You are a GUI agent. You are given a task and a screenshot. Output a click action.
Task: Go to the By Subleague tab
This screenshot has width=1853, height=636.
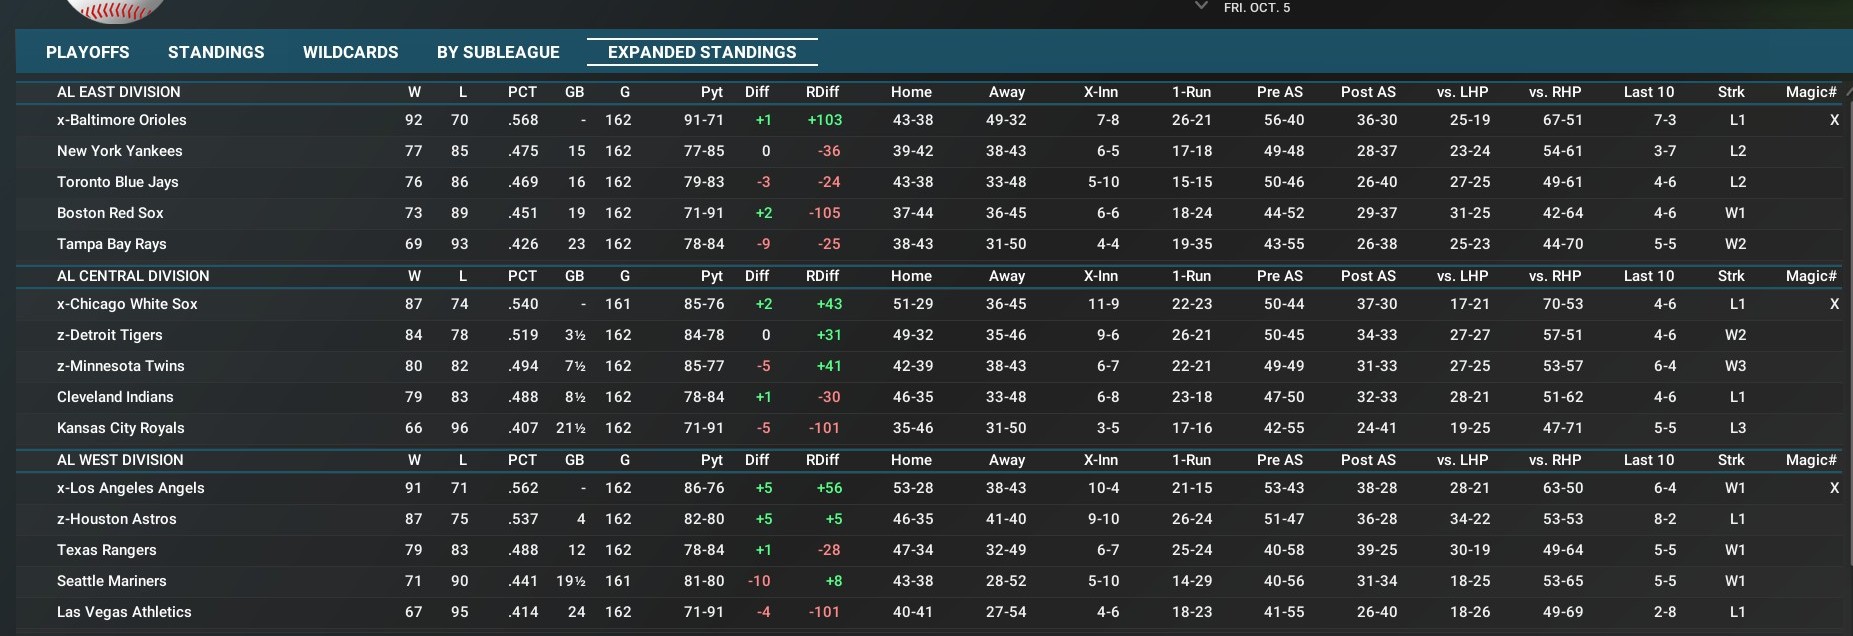point(498,52)
